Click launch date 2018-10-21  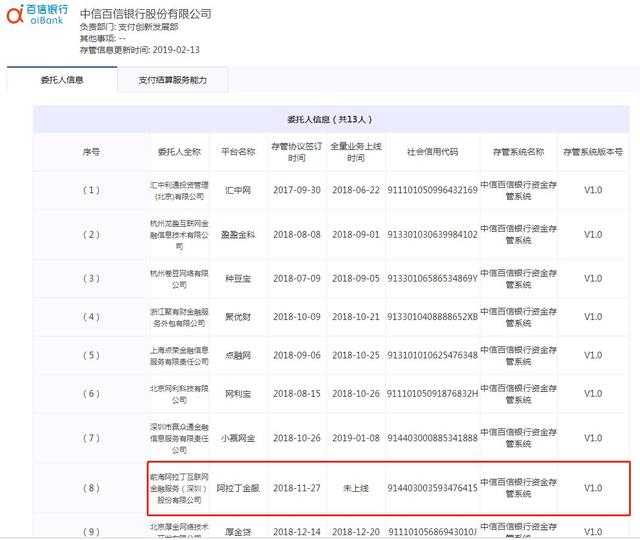coord(356,317)
